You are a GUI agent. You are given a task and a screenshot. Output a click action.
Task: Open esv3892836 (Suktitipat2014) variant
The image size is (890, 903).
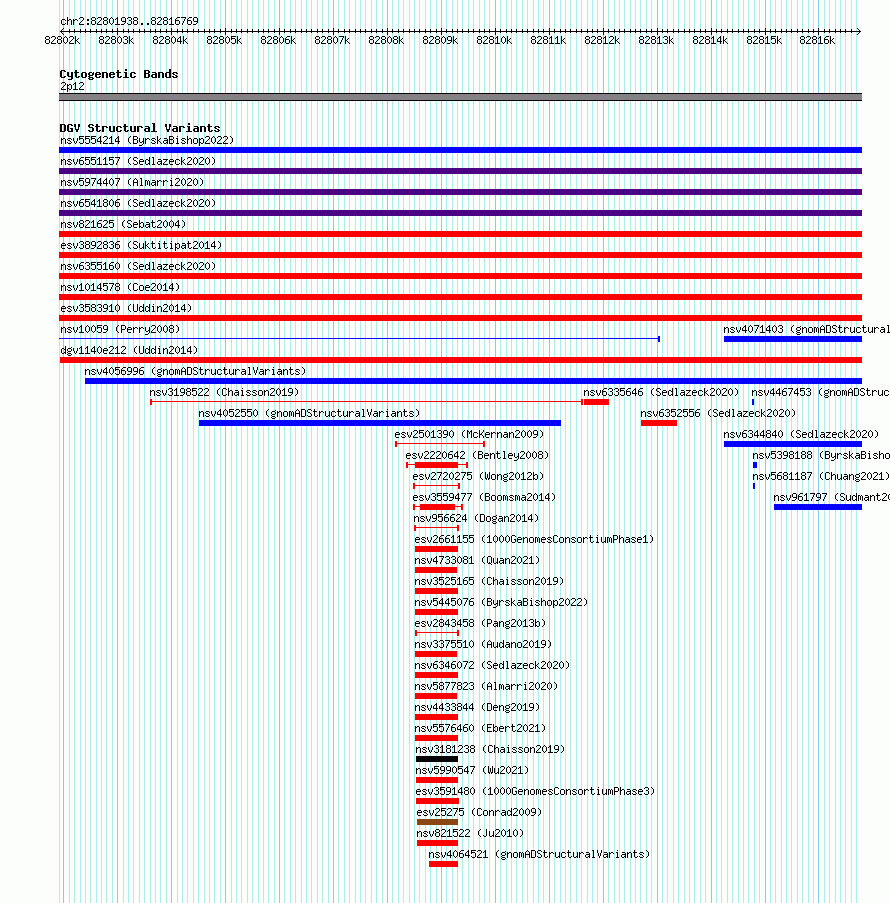141,245
